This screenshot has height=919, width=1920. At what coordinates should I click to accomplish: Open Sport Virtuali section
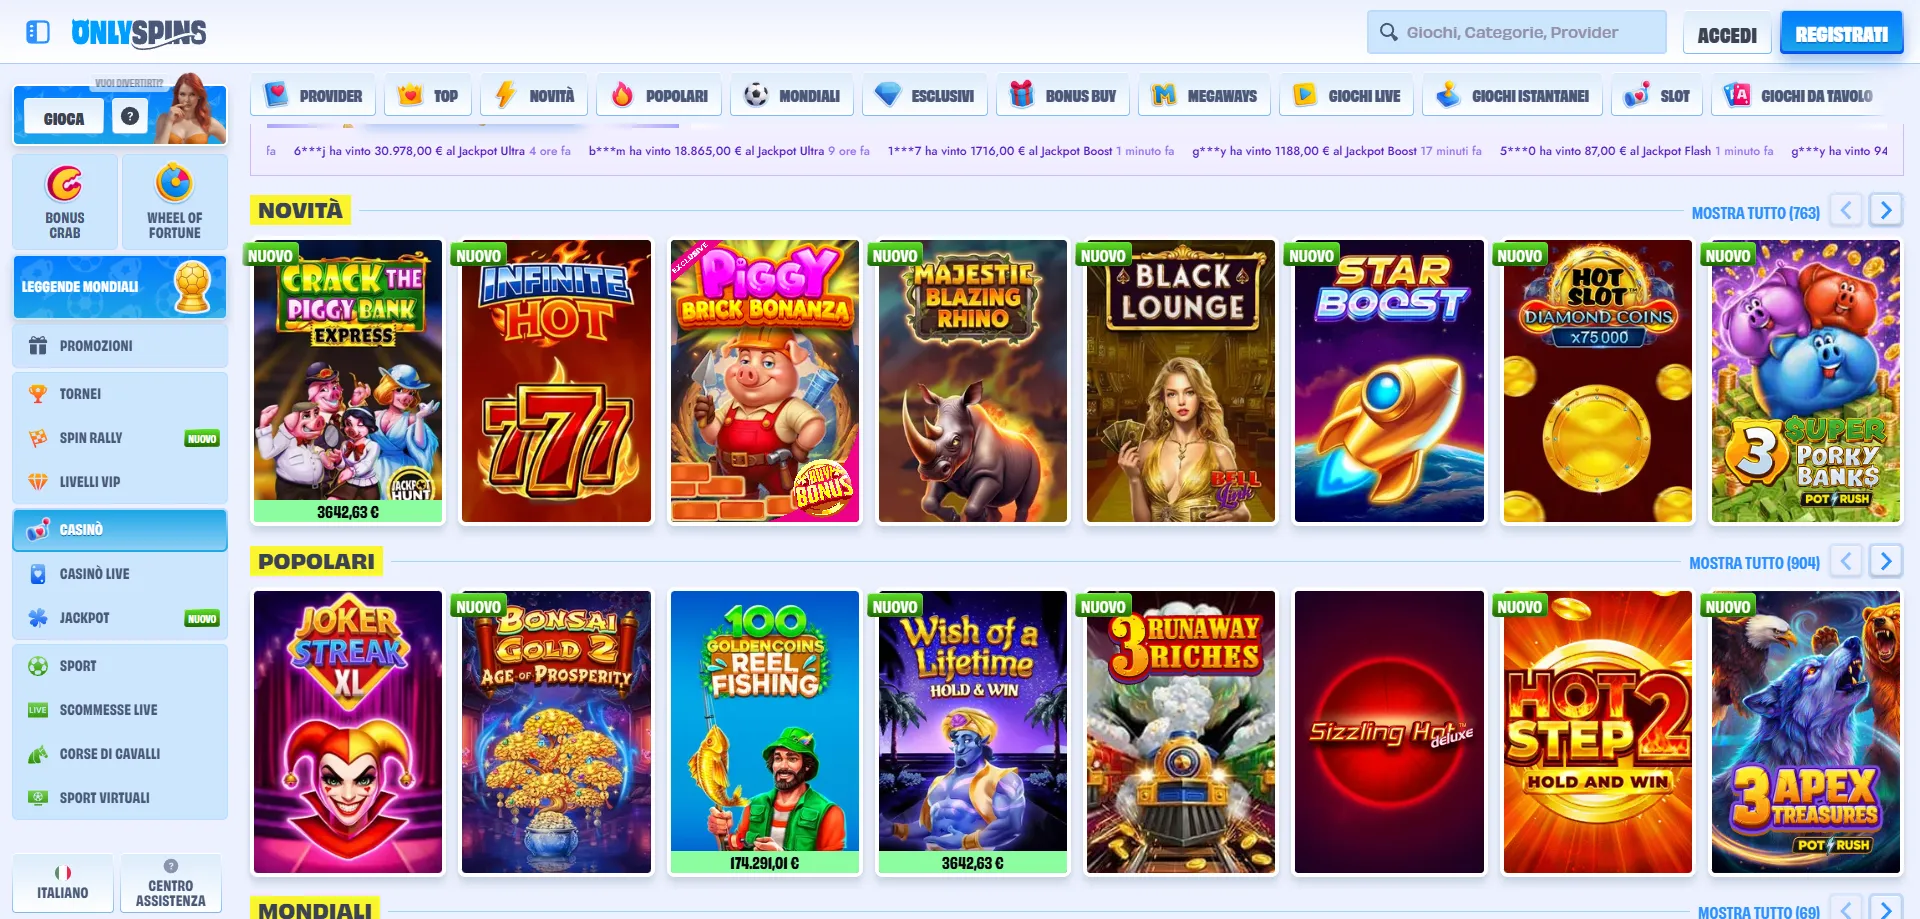tap(120, 798)
